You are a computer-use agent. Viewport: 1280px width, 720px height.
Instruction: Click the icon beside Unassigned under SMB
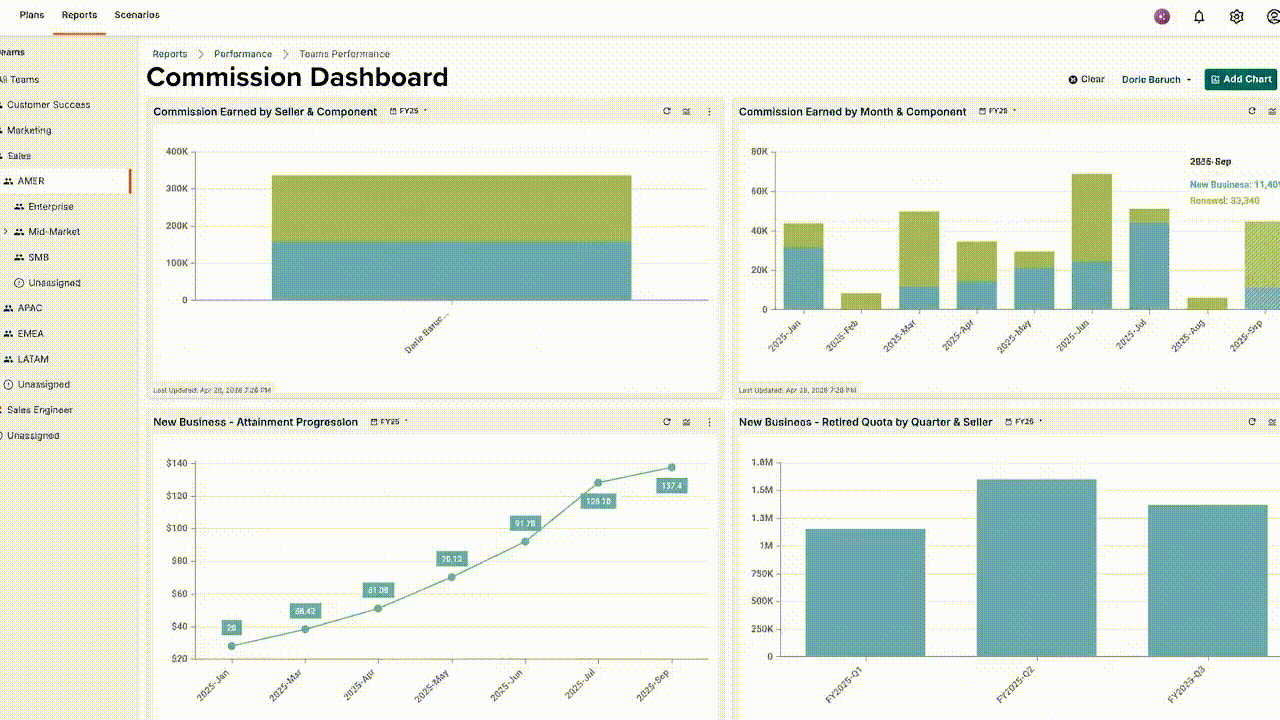pos(19,283)
